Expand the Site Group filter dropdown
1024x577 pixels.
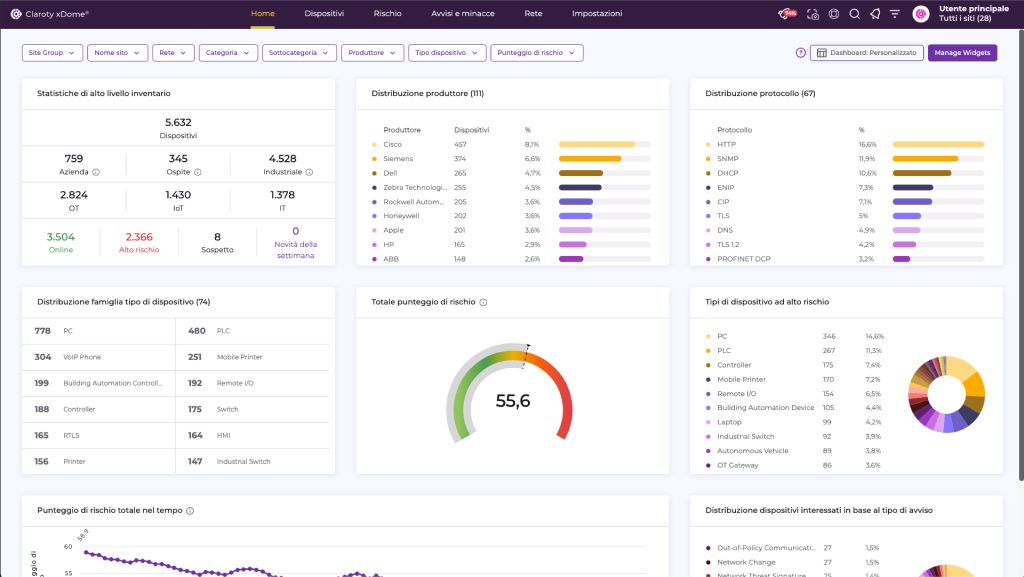52,53
